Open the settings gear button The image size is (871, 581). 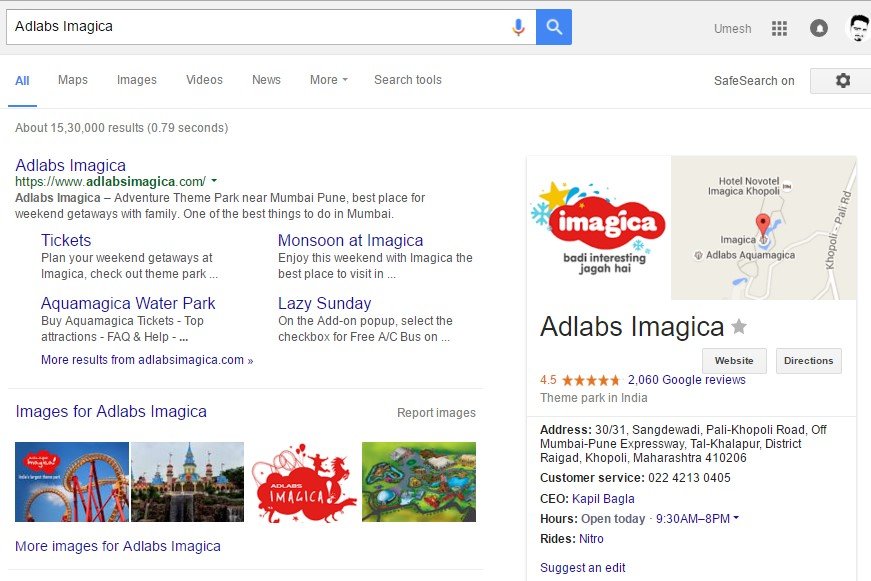point(843,81)
